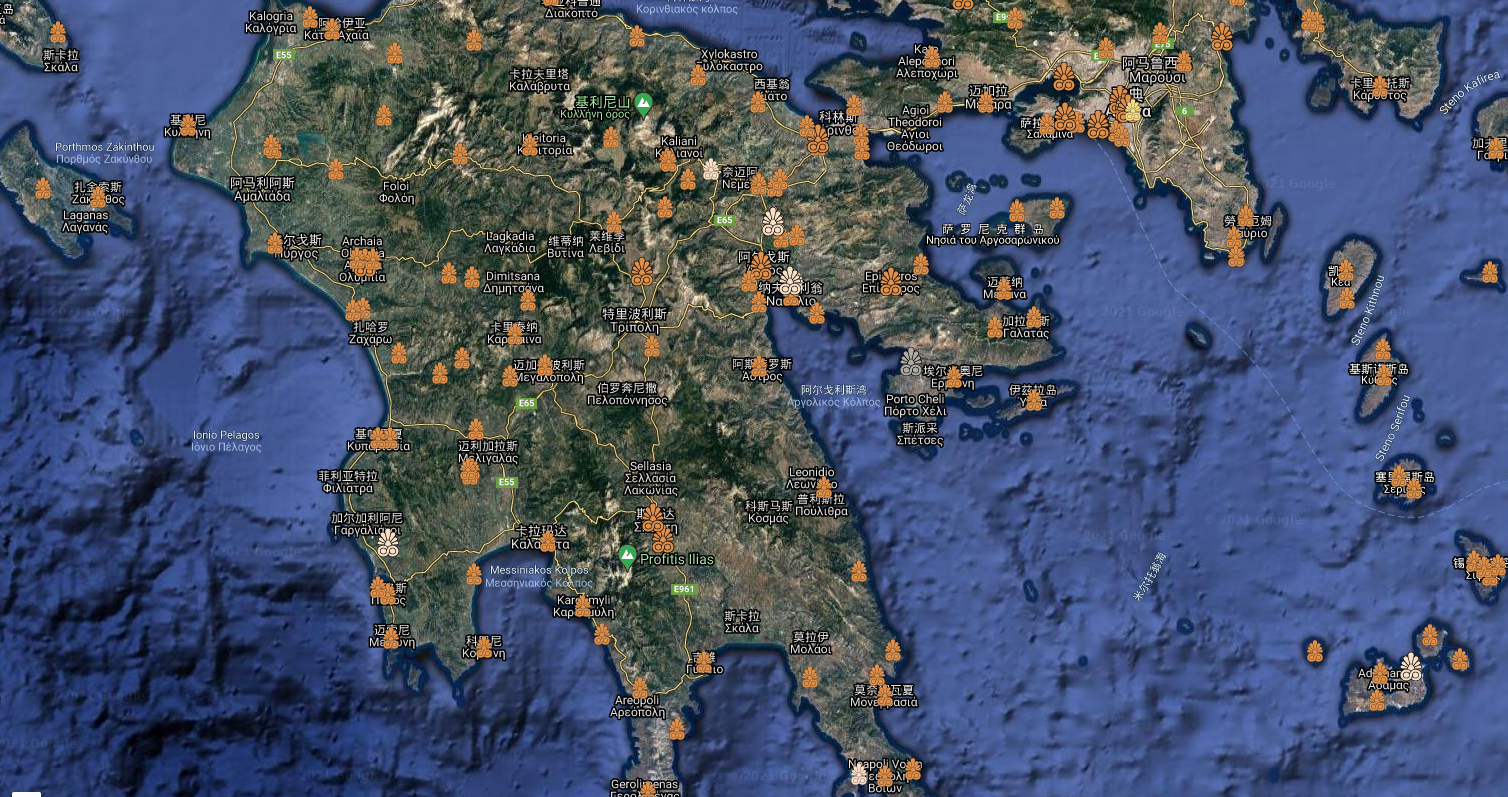The width and height of the screenshot is (1508, 797).
Task: Select the large orange marker at Epidavros
Action: 890,282
